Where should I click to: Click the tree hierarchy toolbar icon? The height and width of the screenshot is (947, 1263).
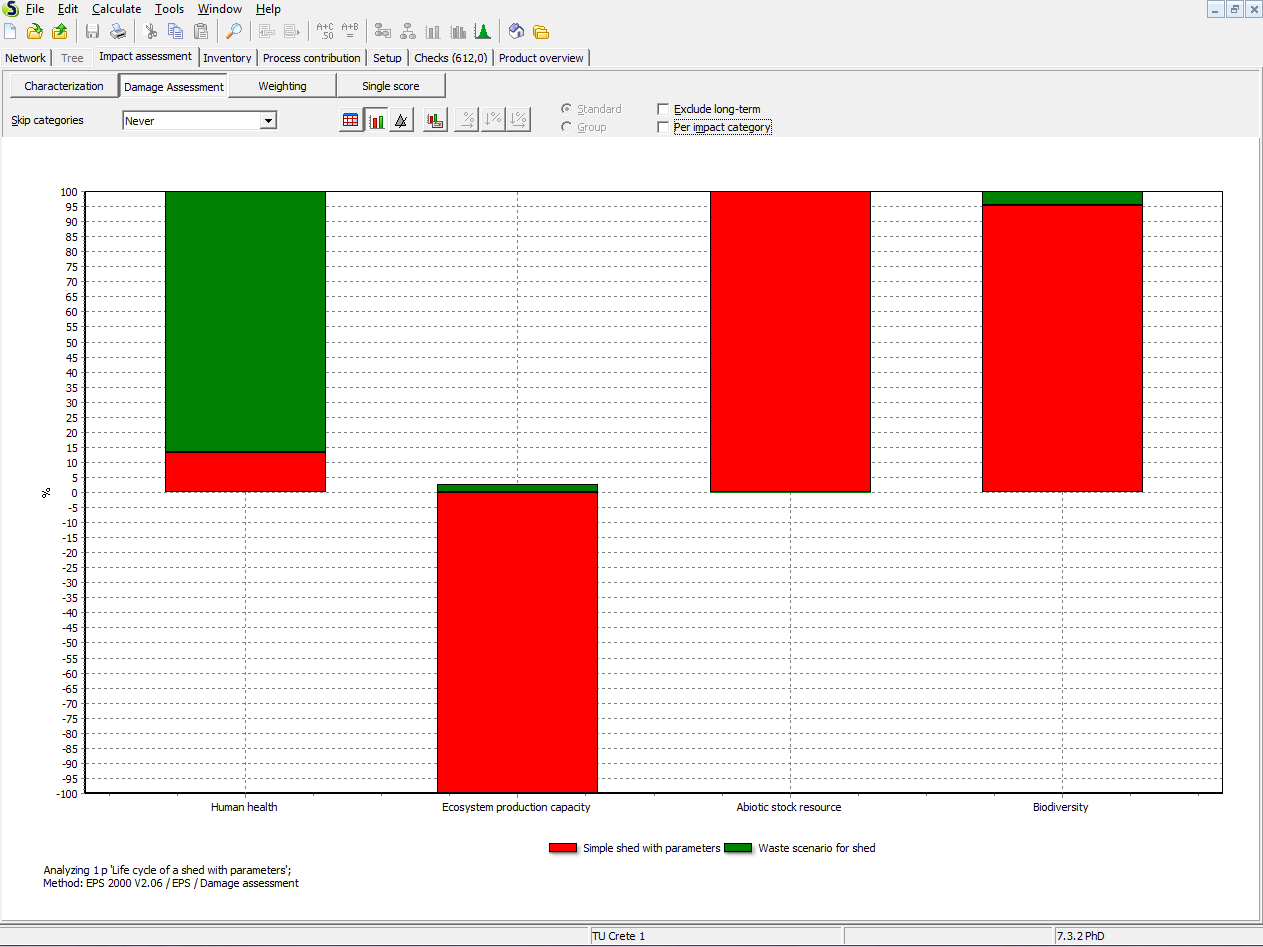click(408, 31)
